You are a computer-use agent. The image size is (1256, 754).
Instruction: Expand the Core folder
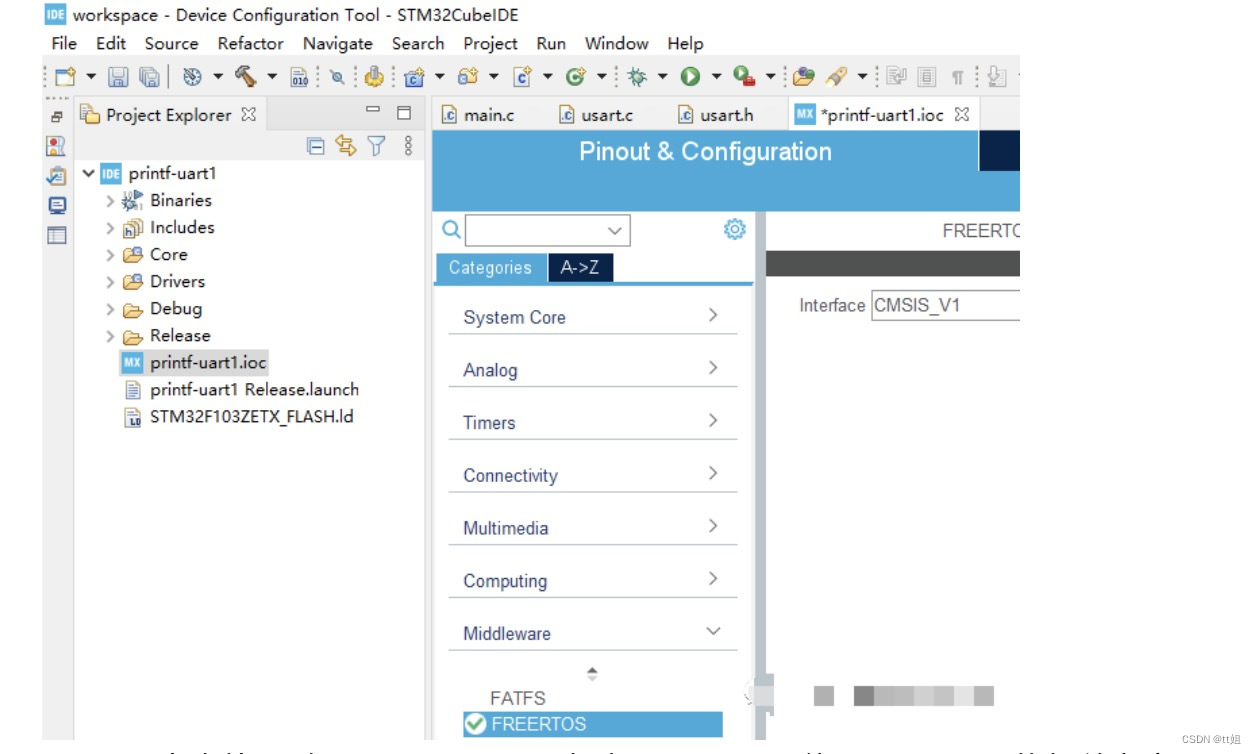pos(110,254)
